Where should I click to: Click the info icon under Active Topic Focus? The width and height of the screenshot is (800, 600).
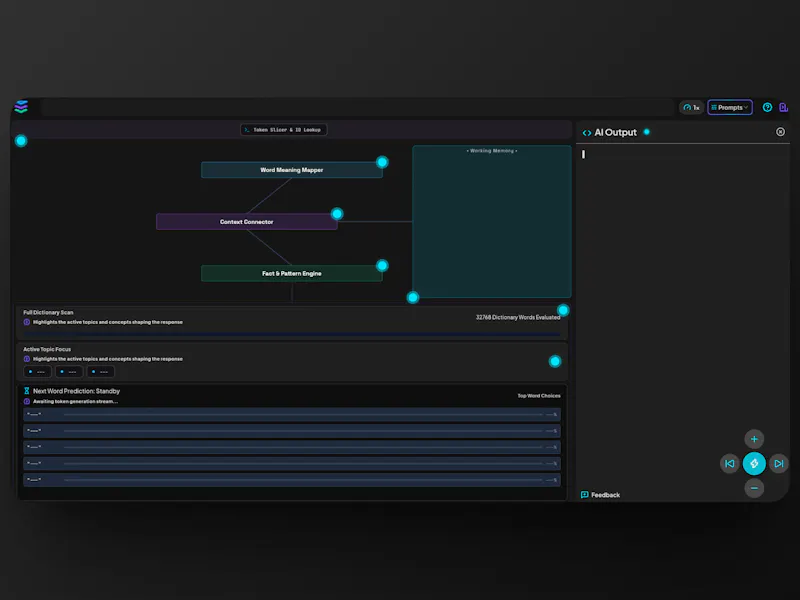coord(27,359)
